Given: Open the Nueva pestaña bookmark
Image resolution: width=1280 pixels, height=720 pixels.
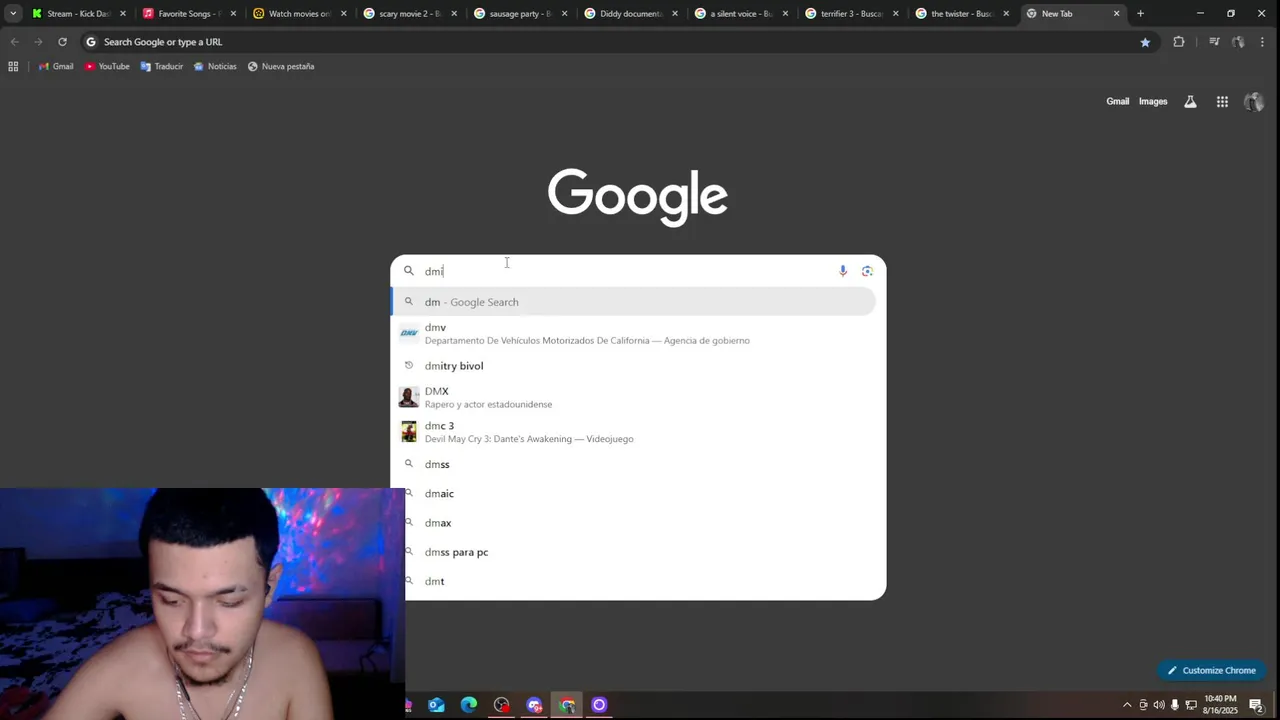Looking at the screenshot, I should pos(281,66).
